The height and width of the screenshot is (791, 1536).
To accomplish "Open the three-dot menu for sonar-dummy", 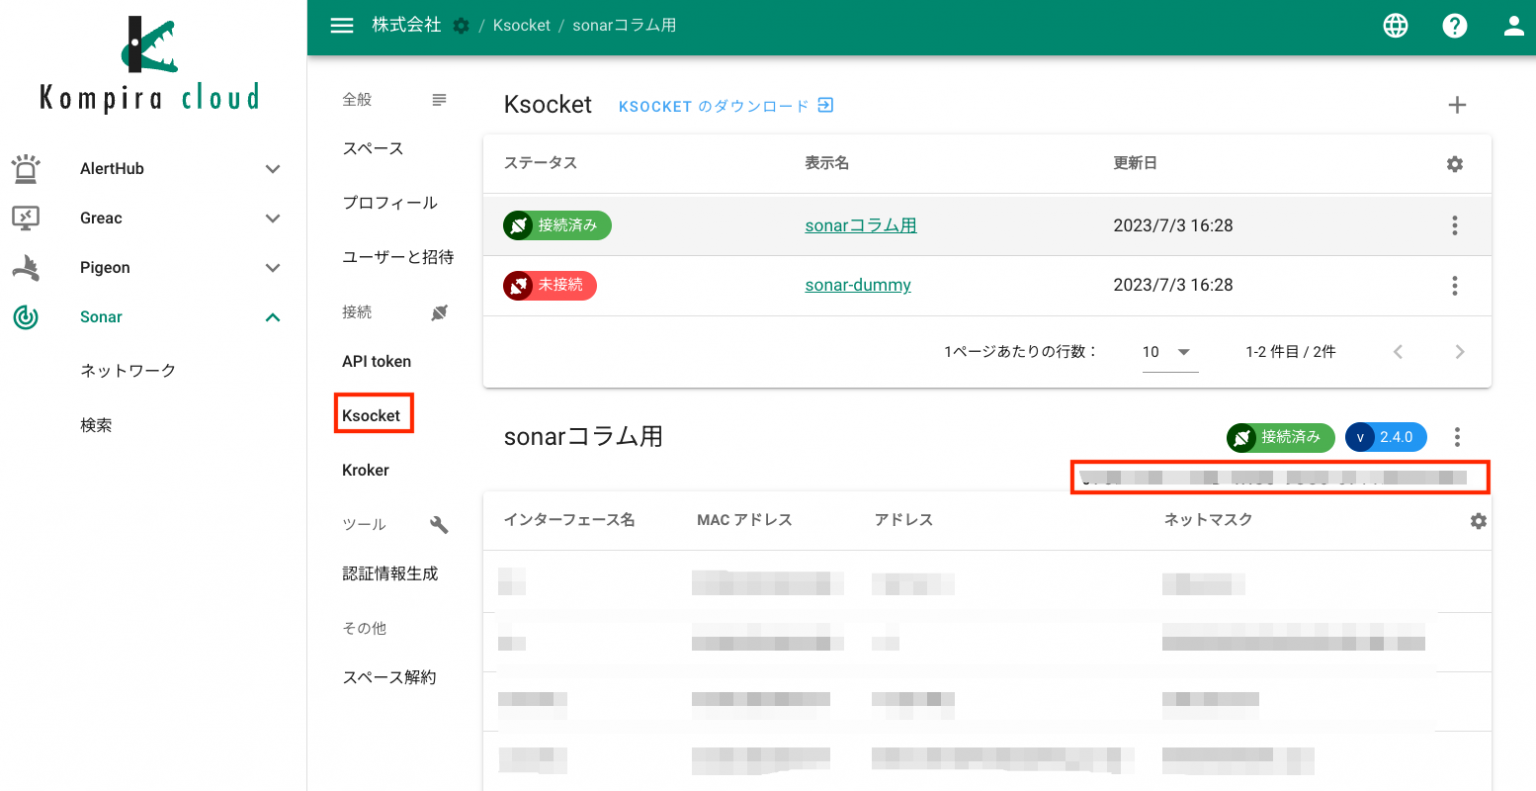I will pos(1454,285).
